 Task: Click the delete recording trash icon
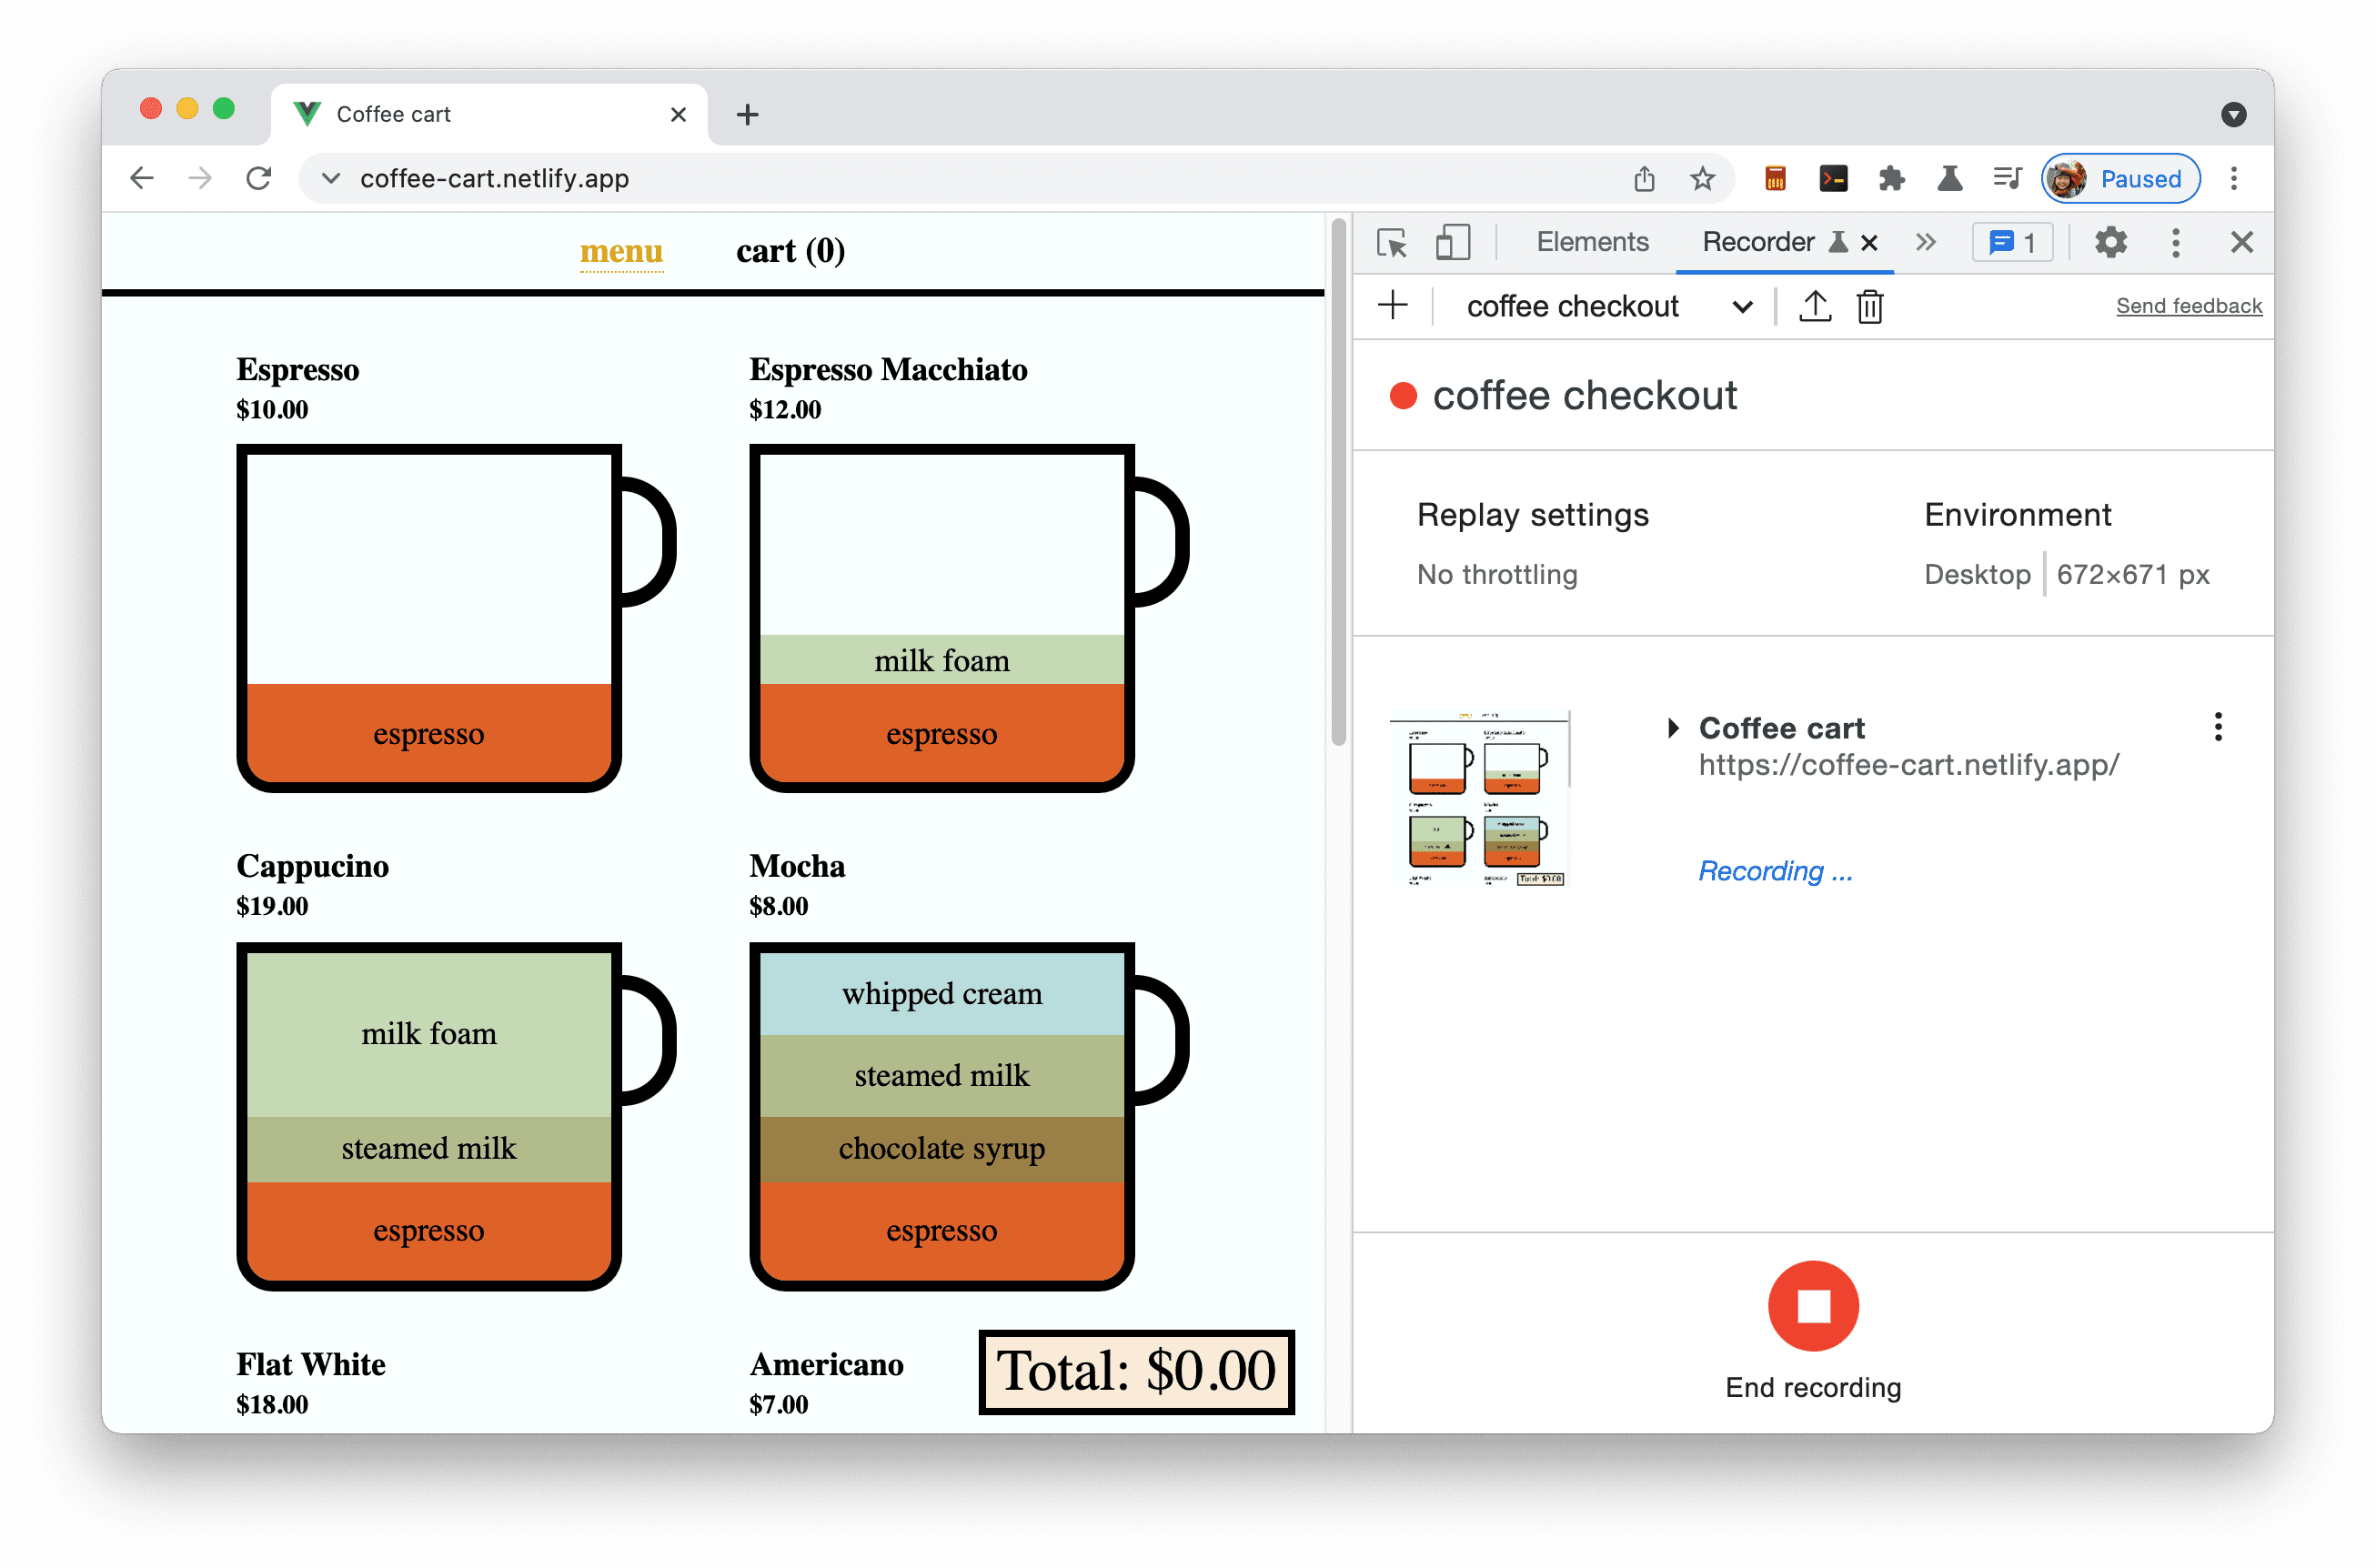point(1868,307)
